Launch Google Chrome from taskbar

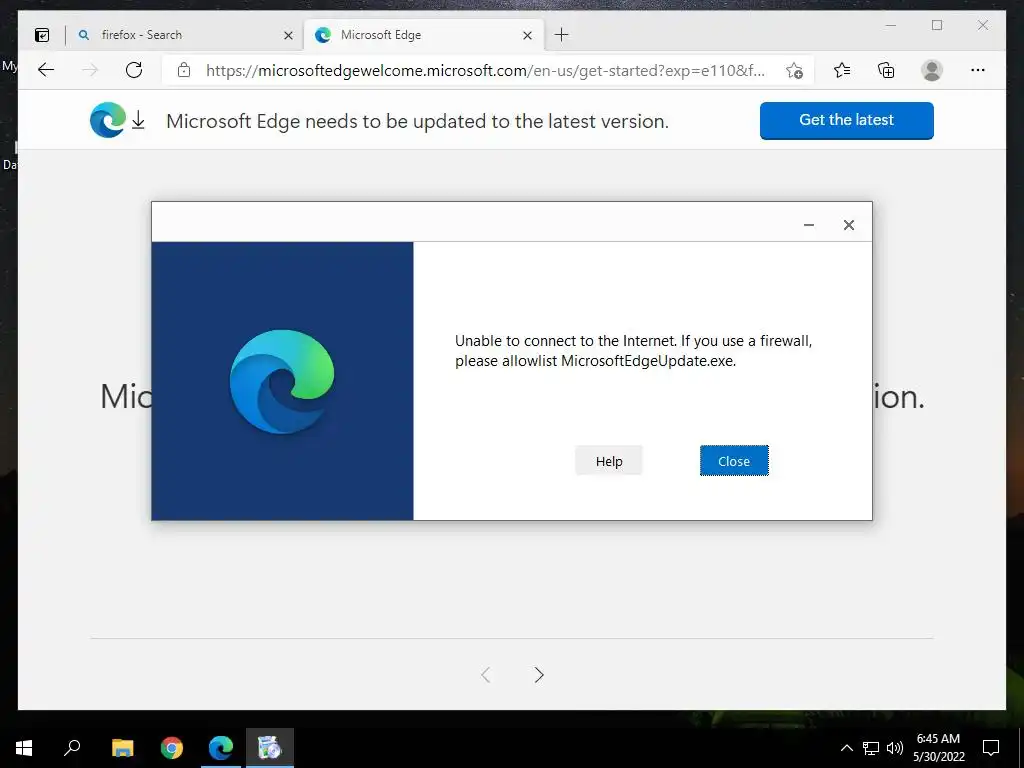click(172, 748)
